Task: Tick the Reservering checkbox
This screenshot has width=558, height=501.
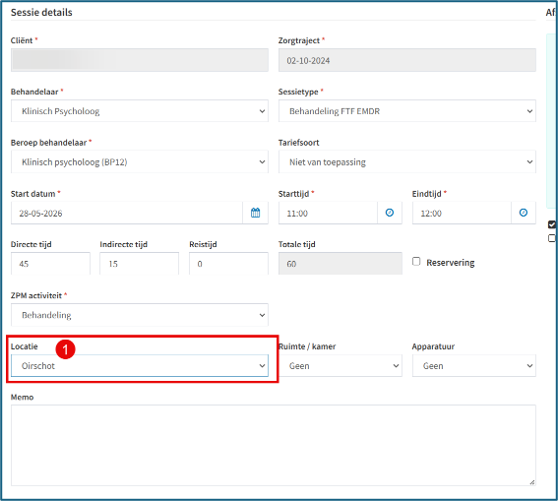Action: 416,262
